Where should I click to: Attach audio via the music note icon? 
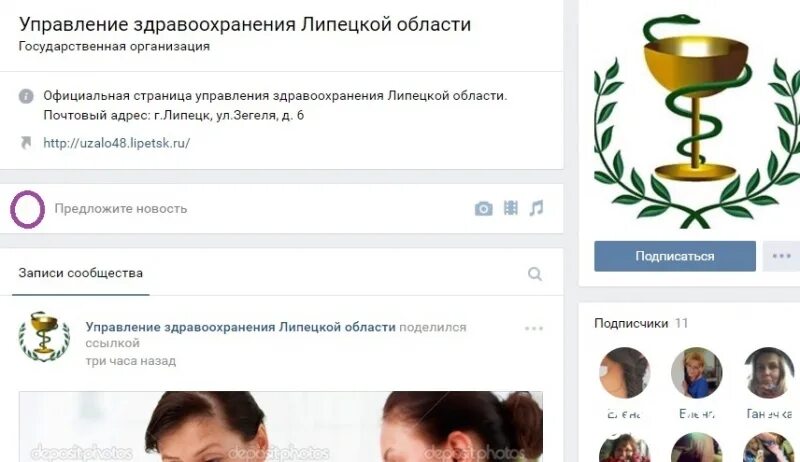pos(536,208)
